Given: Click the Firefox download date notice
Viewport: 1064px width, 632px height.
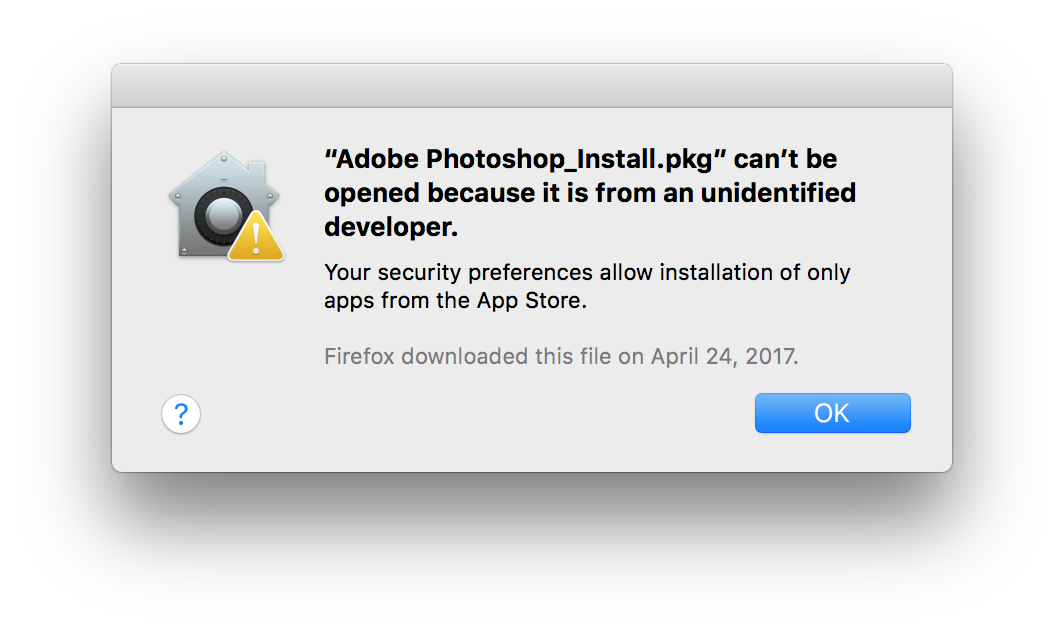Looking at the screenshot, I should click(x=560, y=355).
